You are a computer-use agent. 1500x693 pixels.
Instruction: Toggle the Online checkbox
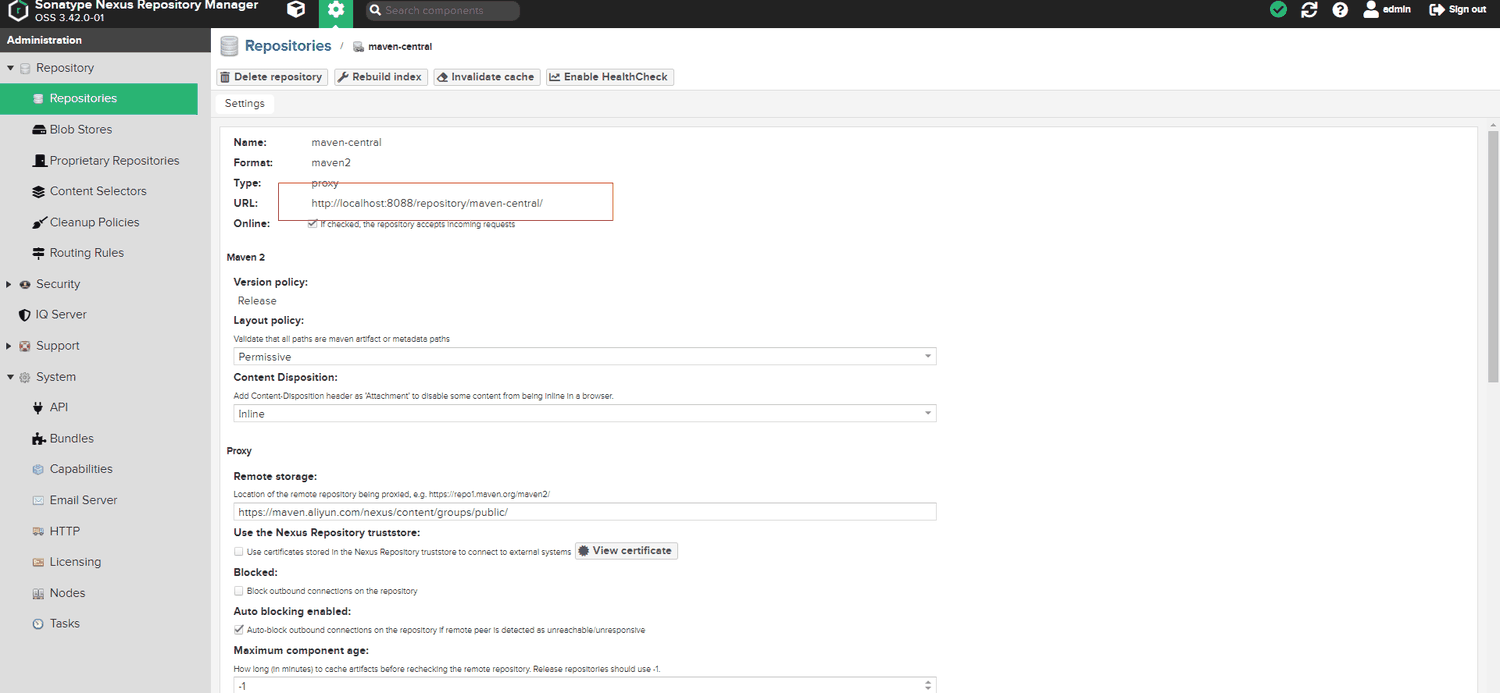[x=313, y=224]
